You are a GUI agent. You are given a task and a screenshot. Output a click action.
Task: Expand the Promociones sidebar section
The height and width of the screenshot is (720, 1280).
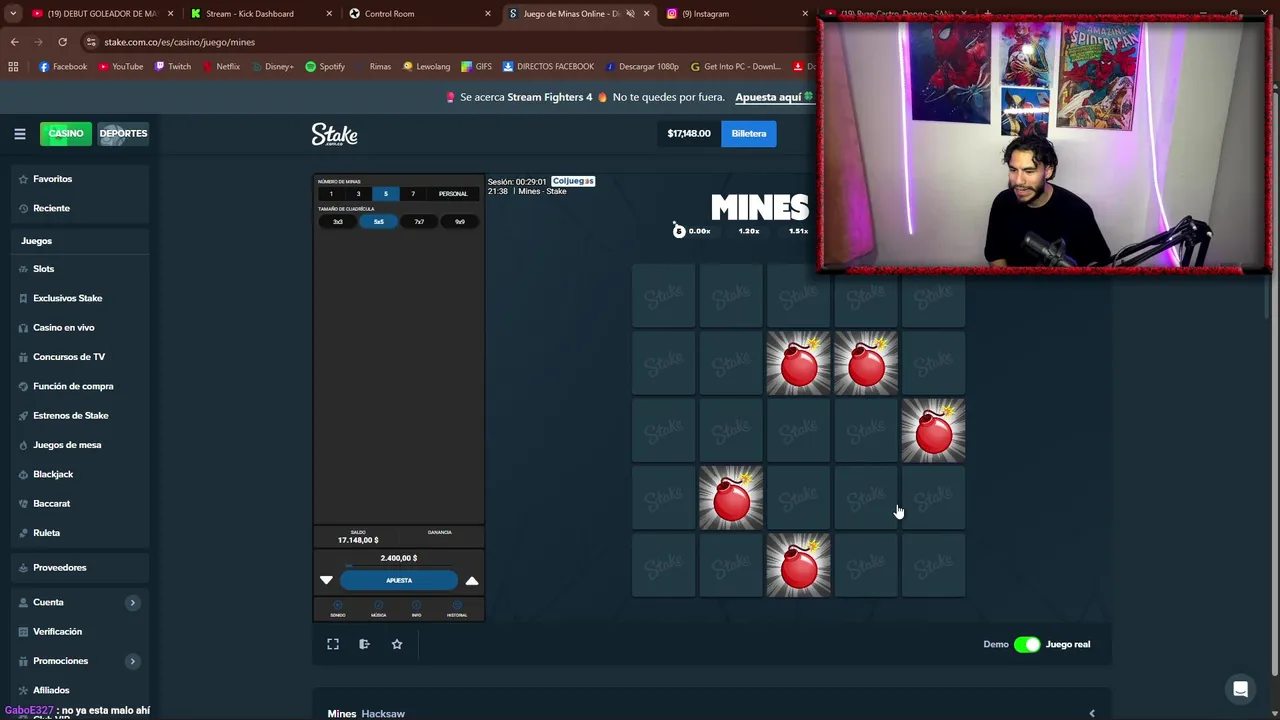point(132,661)
